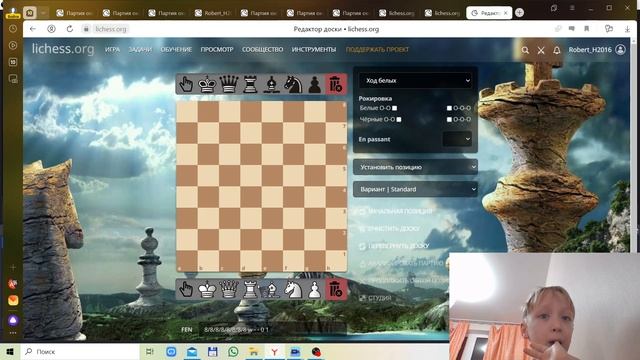
Task: Open a new browser tab with plus
Action: click(519, 13)
